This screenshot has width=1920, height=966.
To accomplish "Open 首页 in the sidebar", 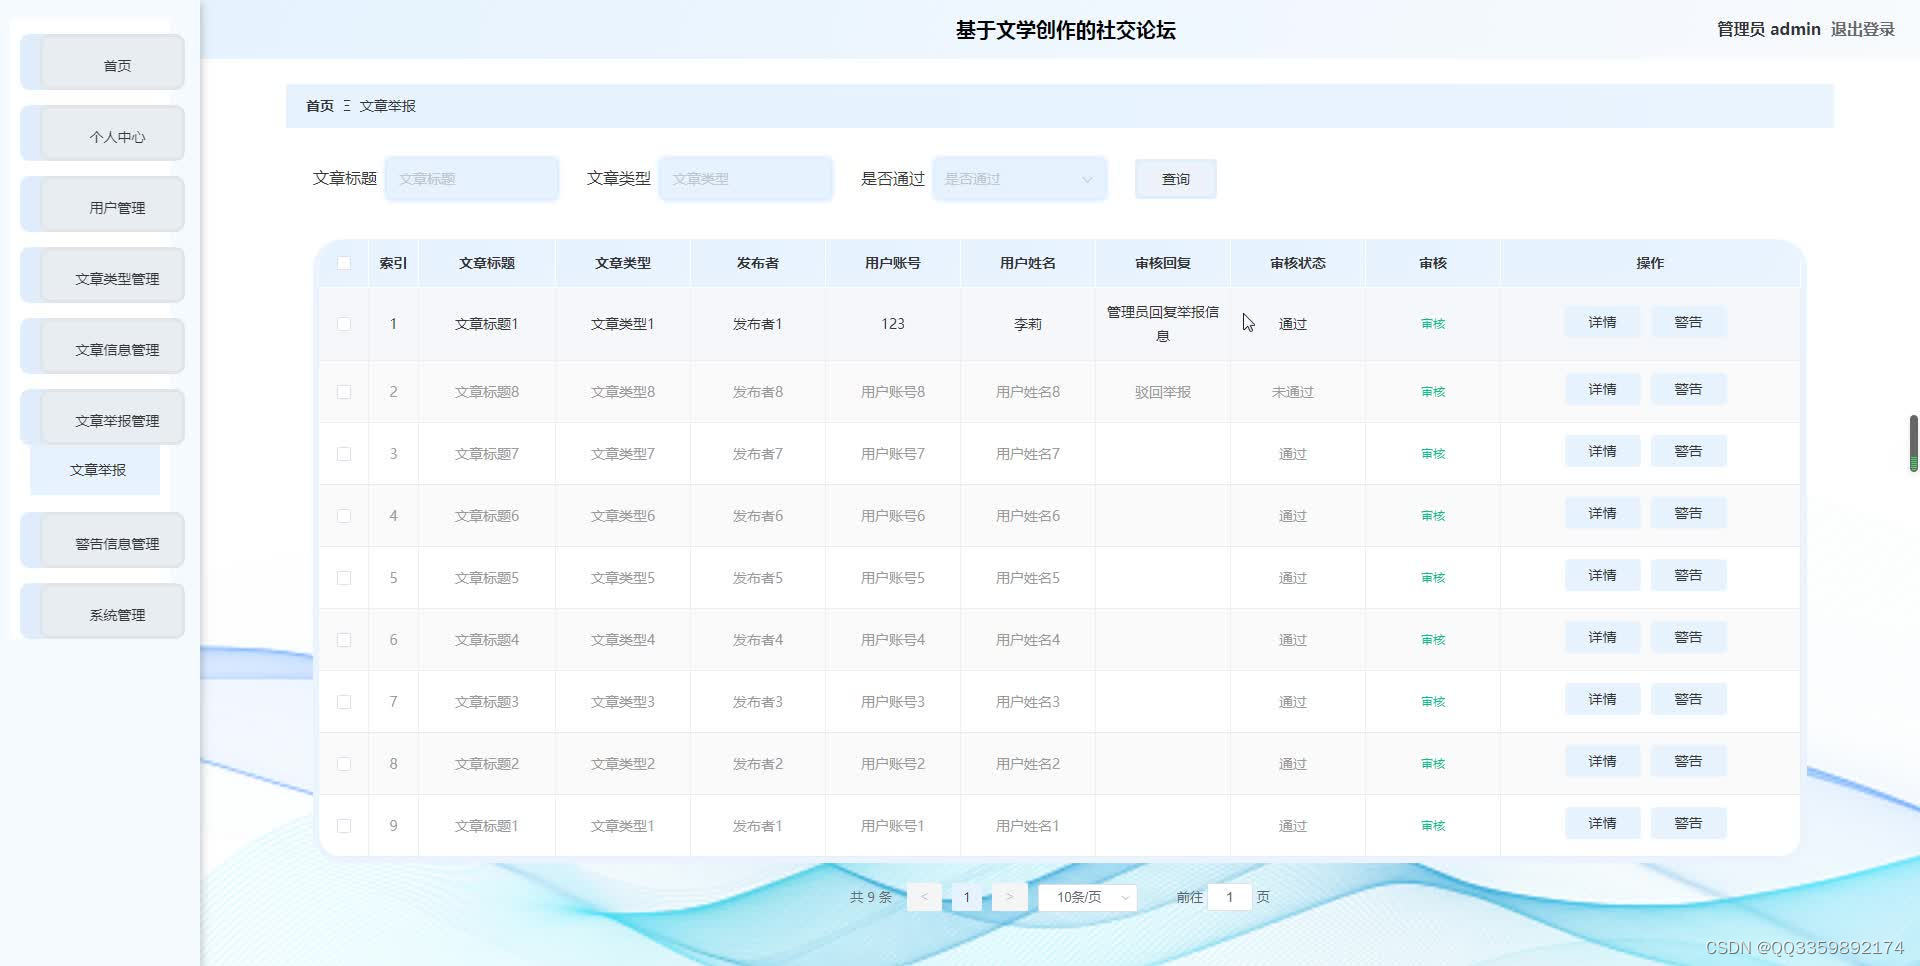I will click(x=103, y=63).
